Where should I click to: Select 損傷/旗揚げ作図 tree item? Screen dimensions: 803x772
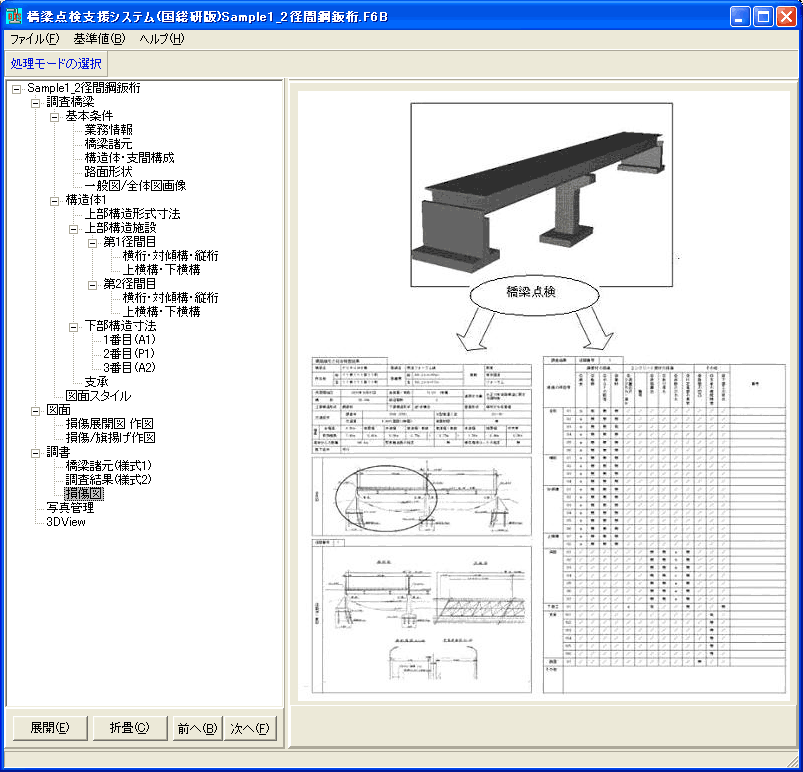point(111,437)
